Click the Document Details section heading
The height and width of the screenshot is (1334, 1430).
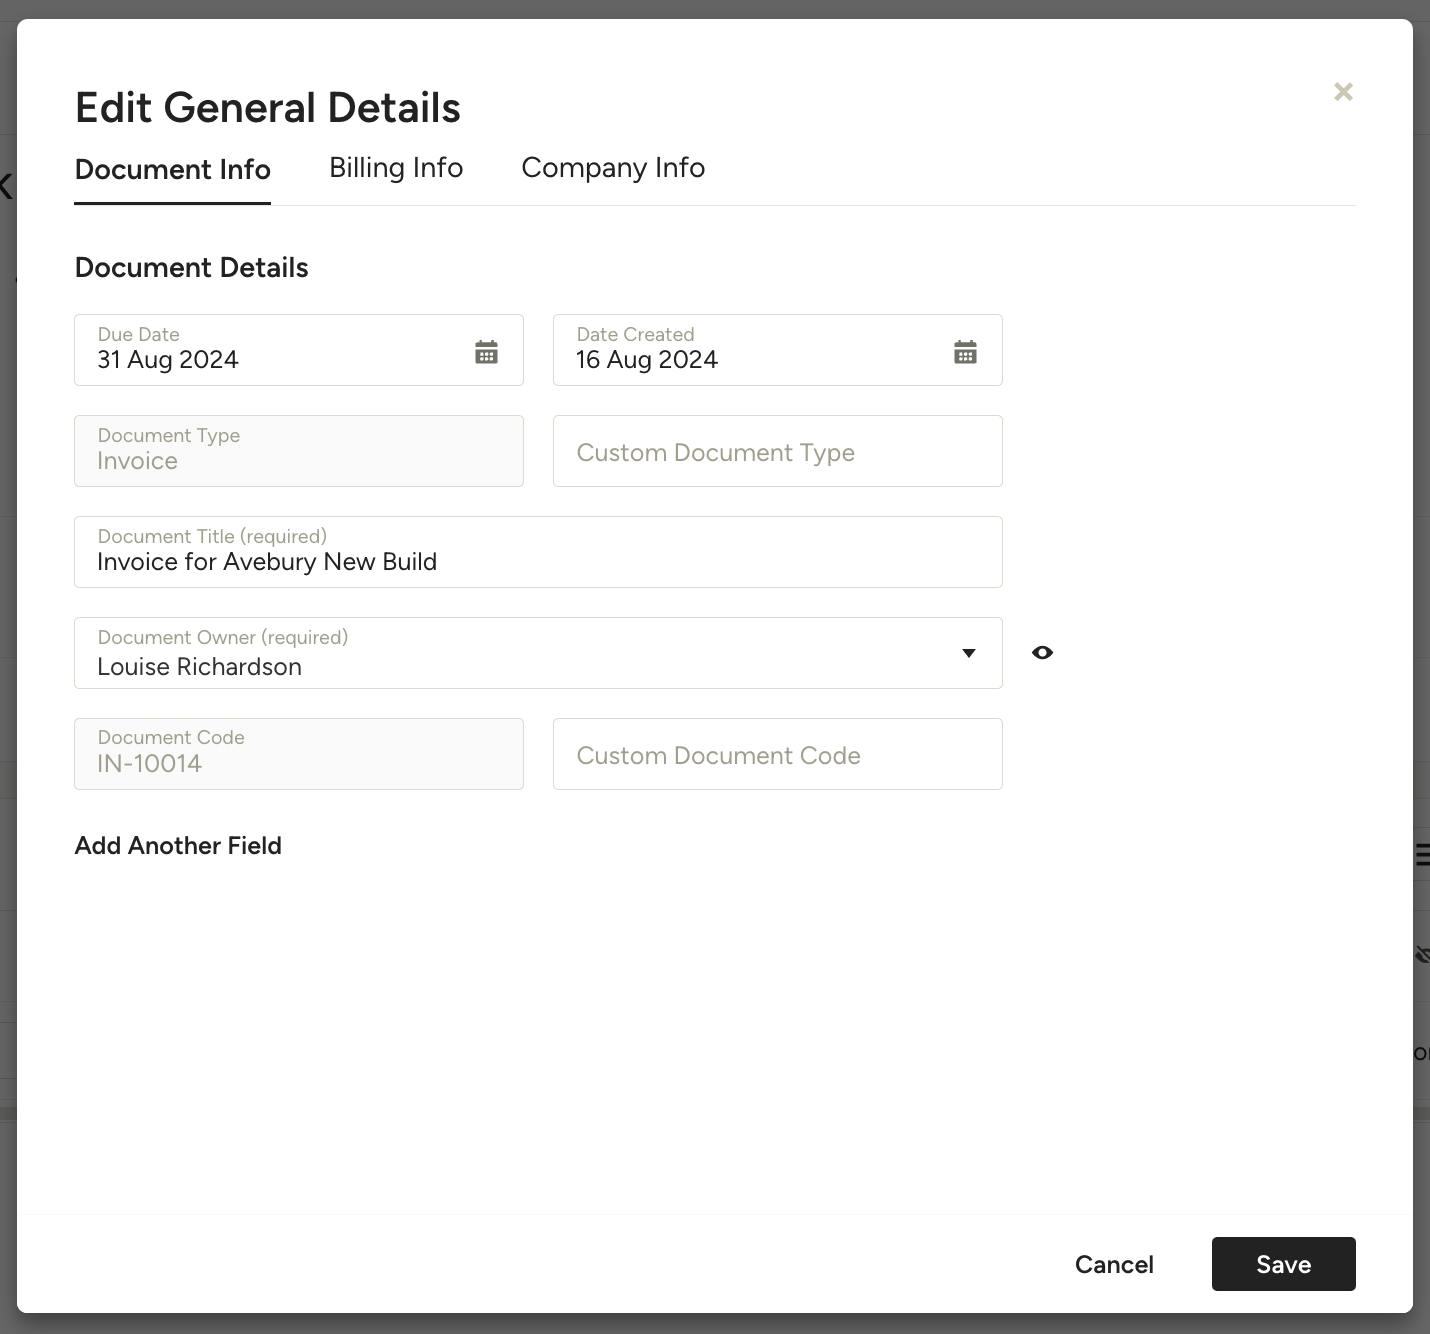tap(192, 268)
